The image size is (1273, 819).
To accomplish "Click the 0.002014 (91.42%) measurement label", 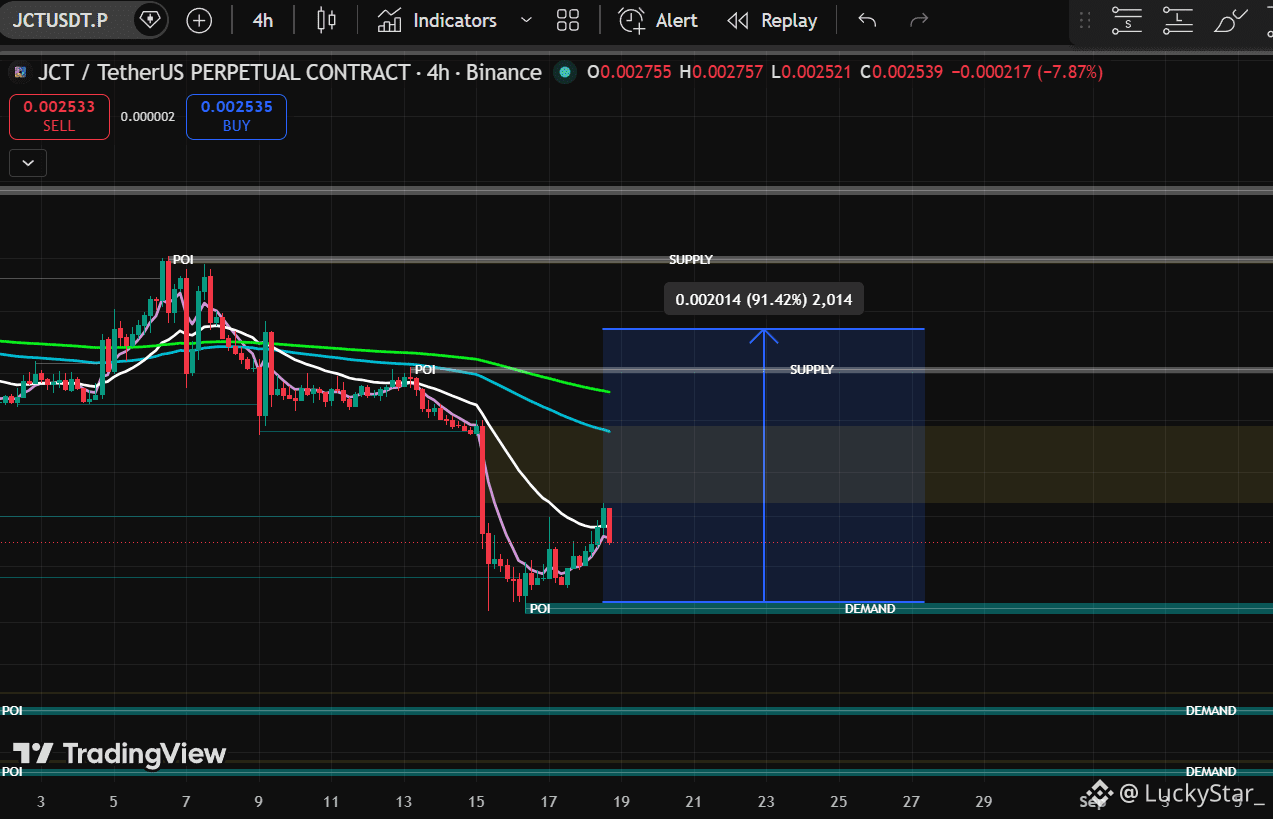I will pos(764,299).
